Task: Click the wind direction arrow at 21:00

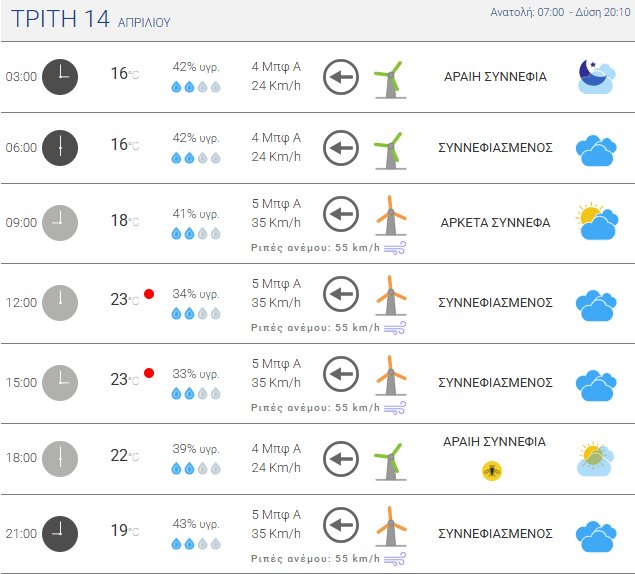Action: [x=341, y=524]
